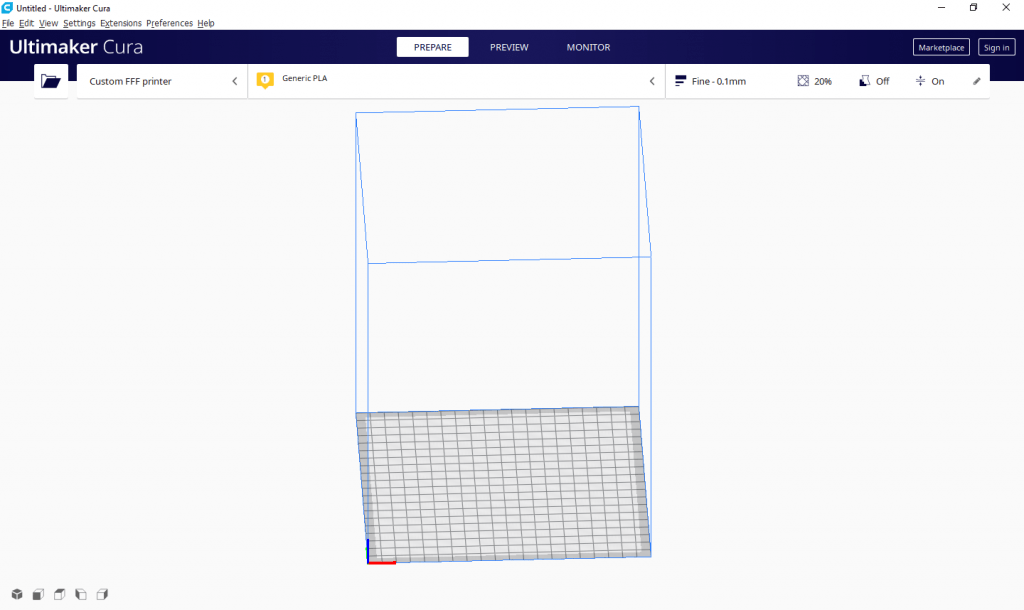Close the Ultimaker Cura window
This screenshot has width=1024, height=610.
[1006, 8]
